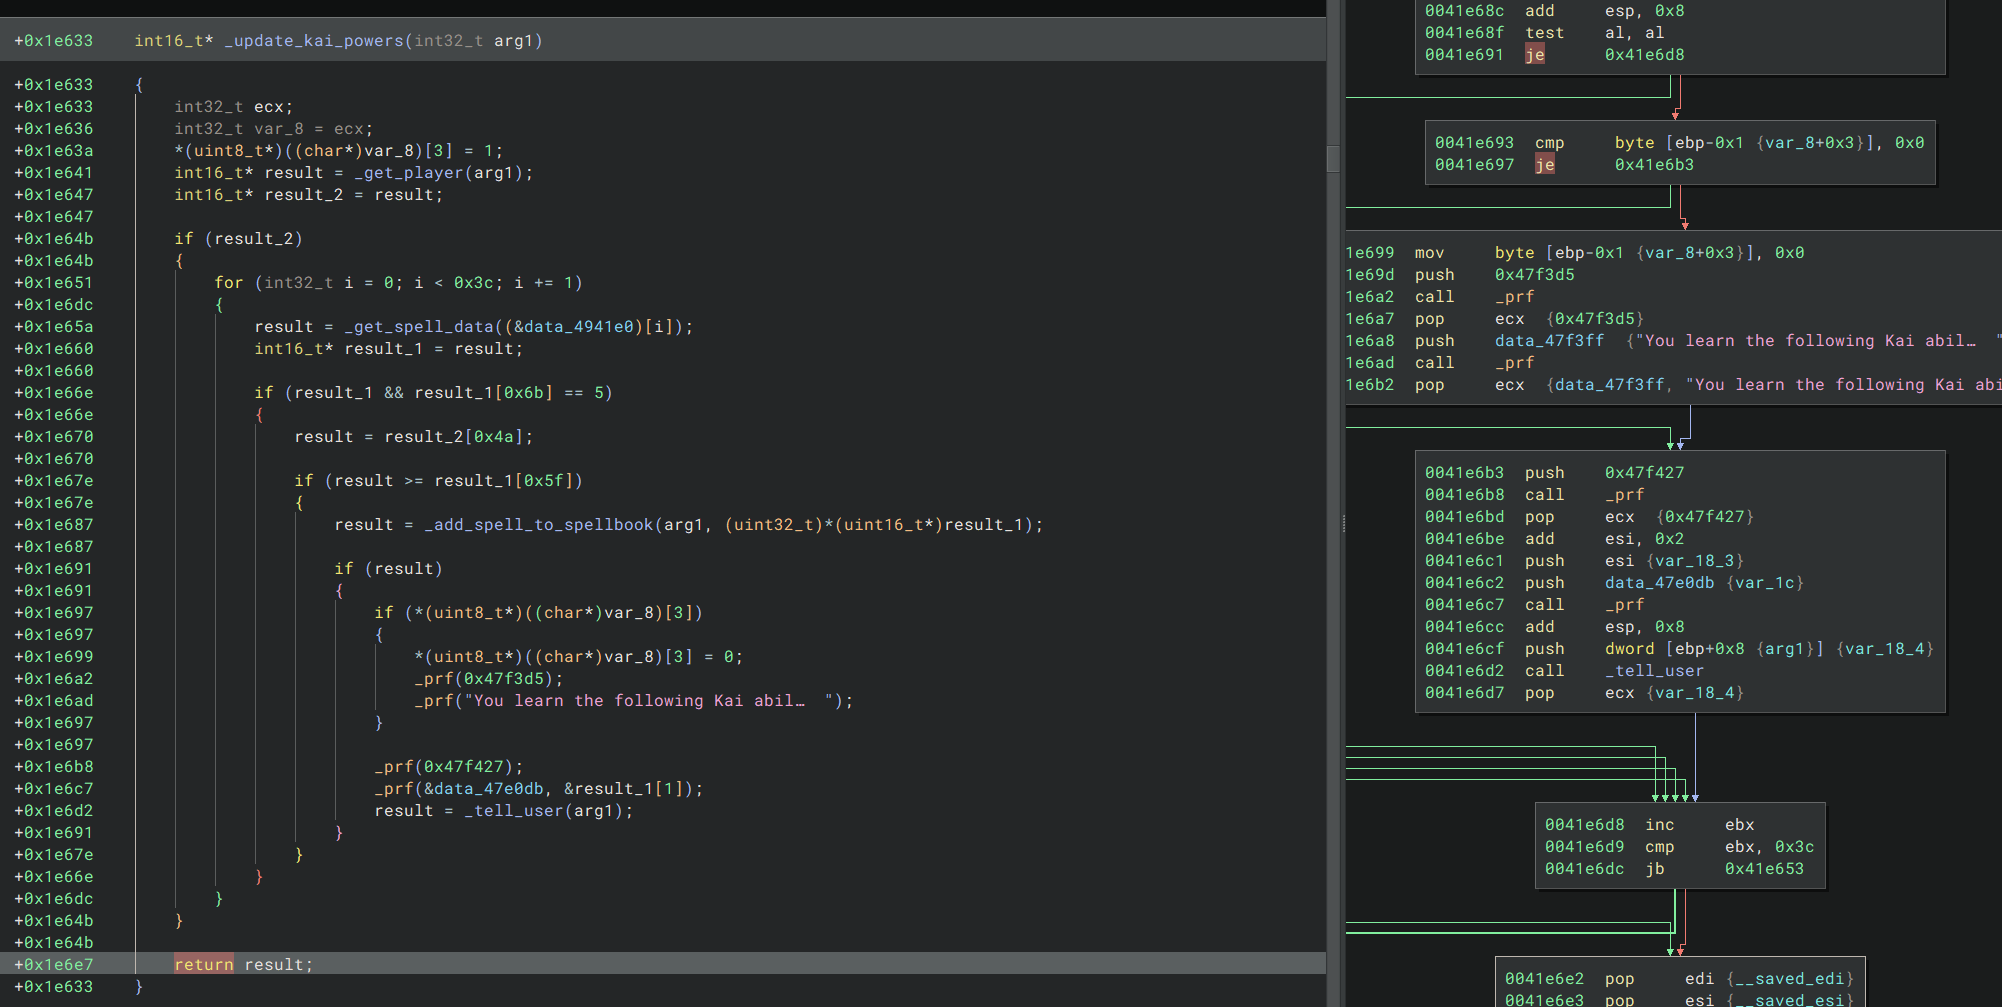2002x1007 pixels.
Task: Click the _get_player function call
Action: tap(409, 173)
